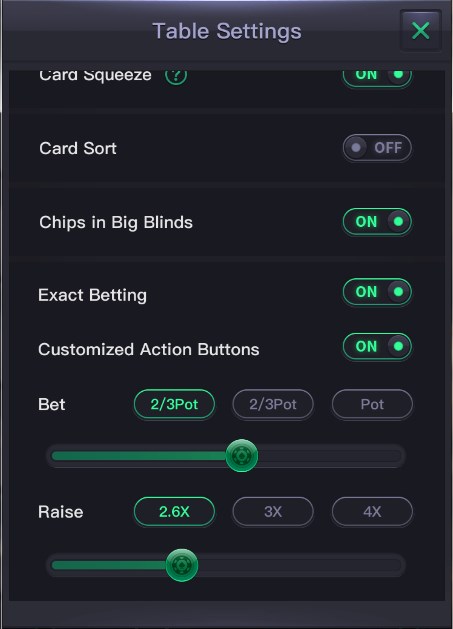
Task: Select the highlighted green 2/3Pot bet preset
Action: pos(174,404)
